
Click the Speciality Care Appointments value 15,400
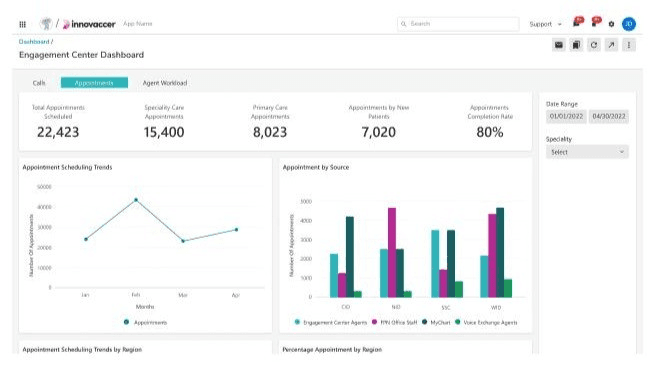pyautogui.click(x=164, y=132)
